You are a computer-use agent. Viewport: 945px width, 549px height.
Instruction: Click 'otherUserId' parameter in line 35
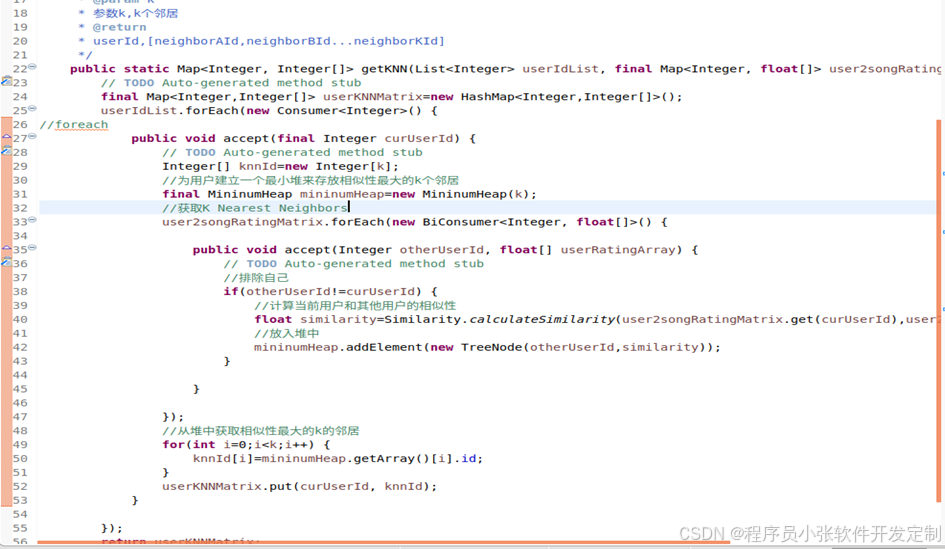[x=442, y=249]
